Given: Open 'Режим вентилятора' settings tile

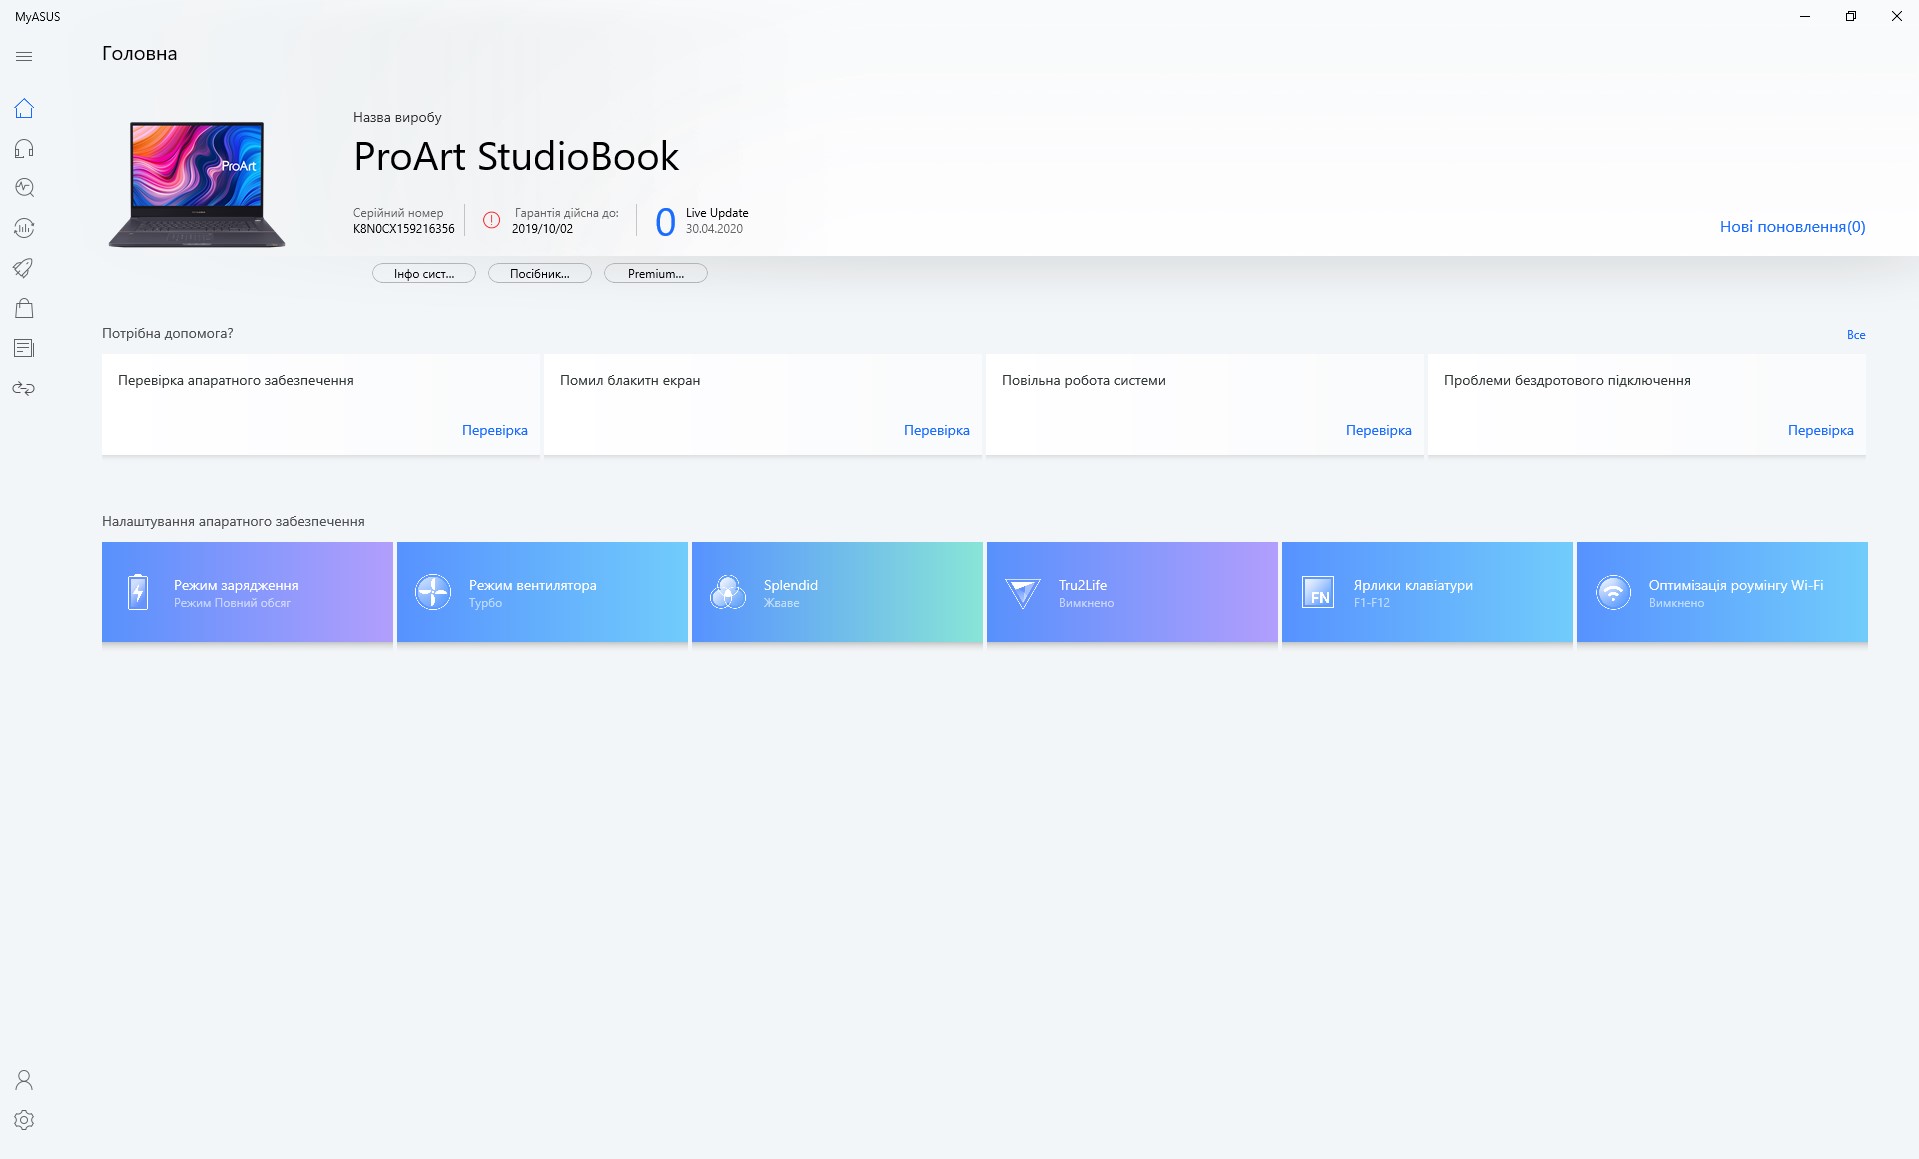Looking at the screenshot, I should (542, 592).
